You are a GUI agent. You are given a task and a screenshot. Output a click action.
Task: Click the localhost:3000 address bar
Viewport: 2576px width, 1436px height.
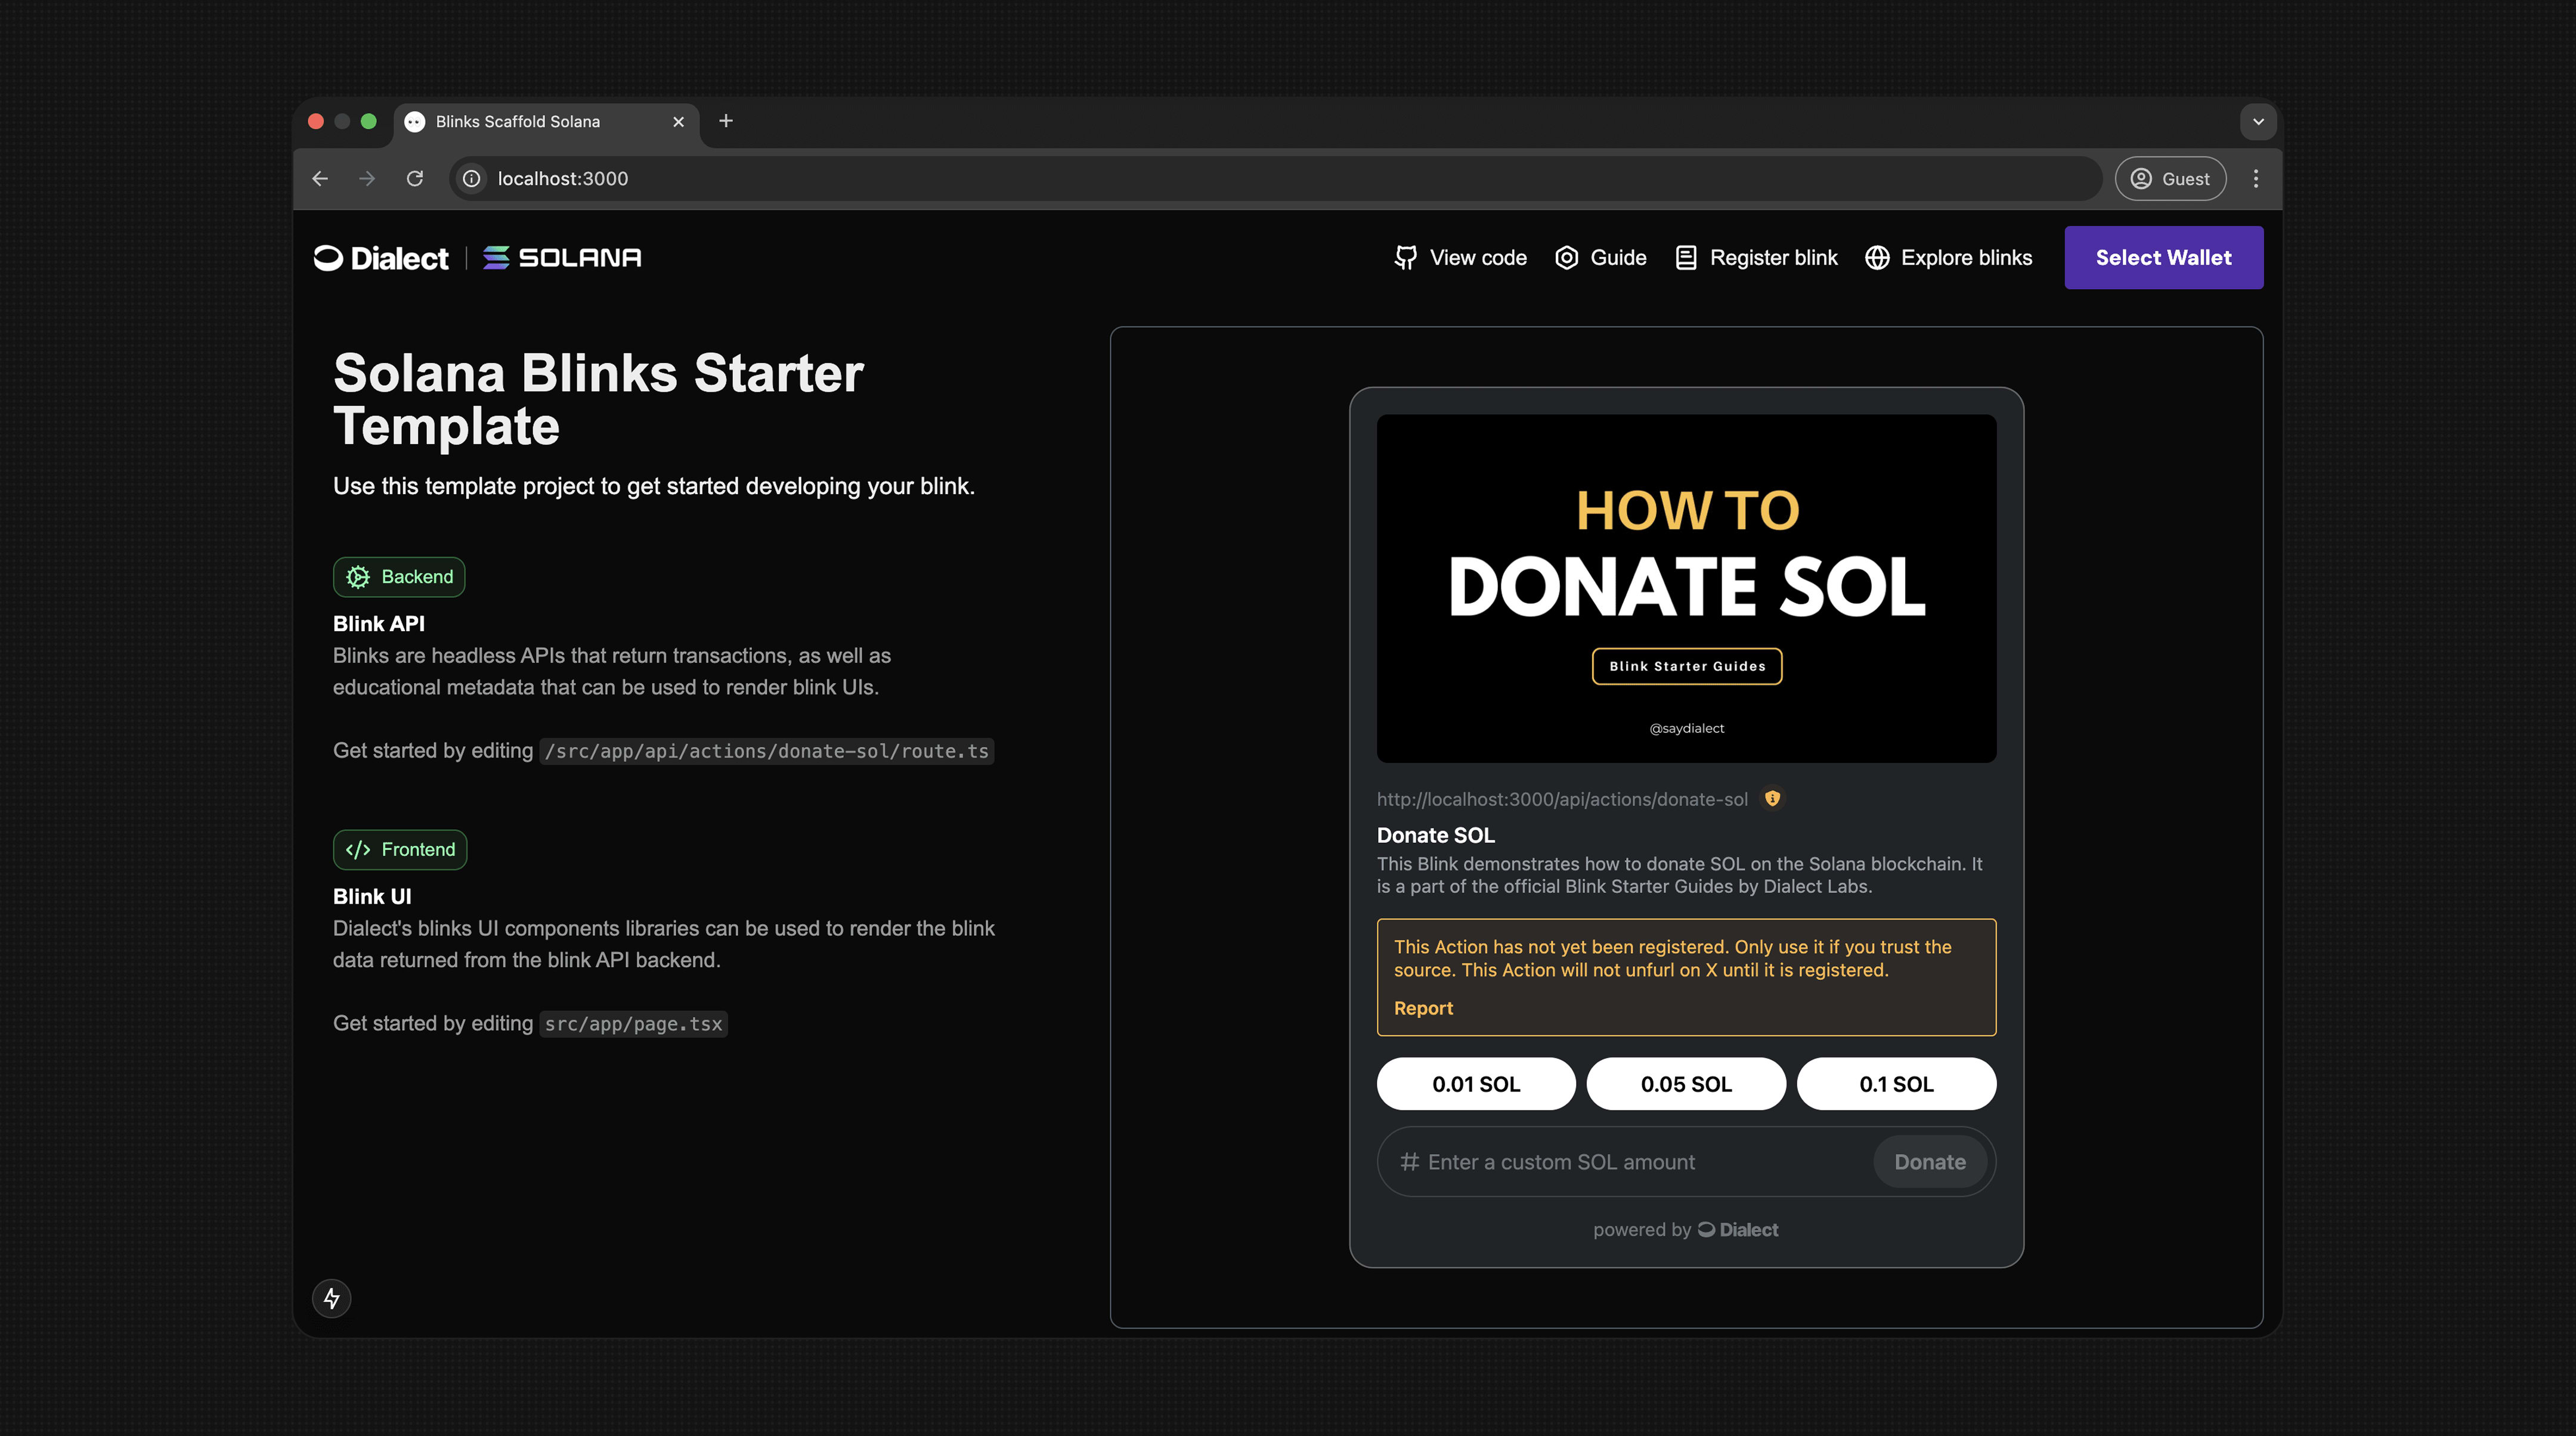pos(1275,178)
